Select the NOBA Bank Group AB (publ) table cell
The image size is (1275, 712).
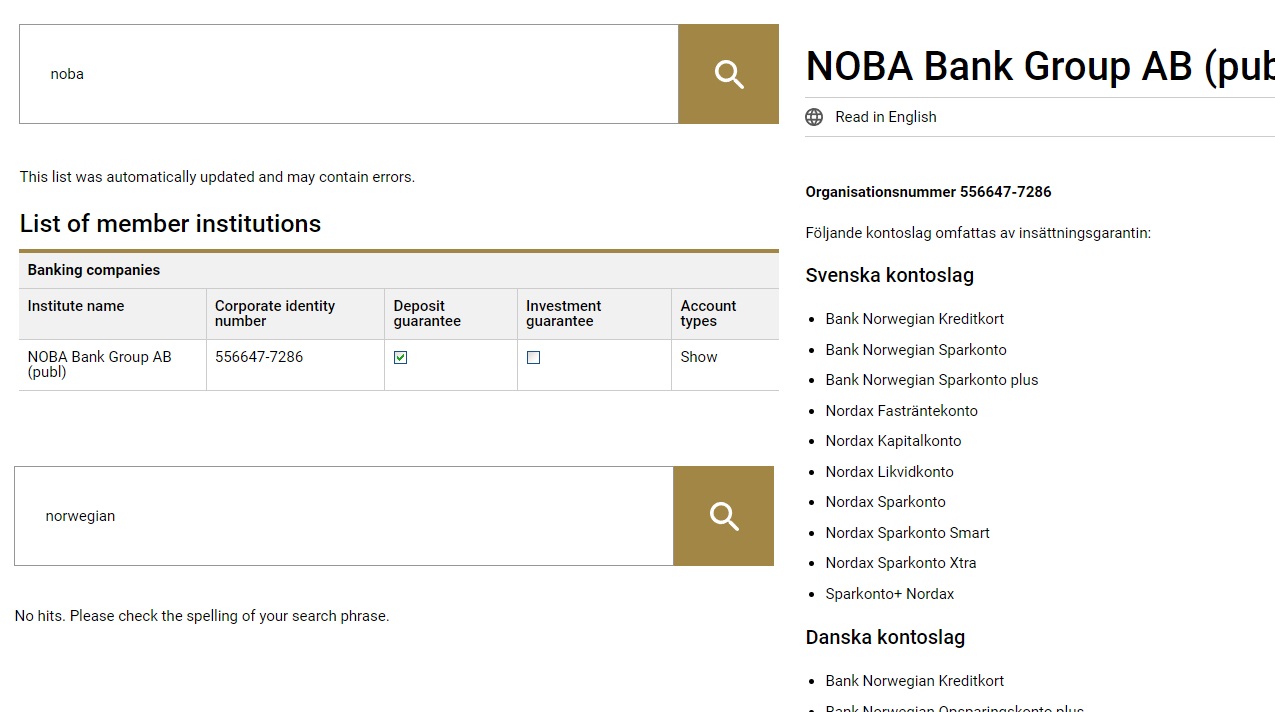click(x=99, y=364)
